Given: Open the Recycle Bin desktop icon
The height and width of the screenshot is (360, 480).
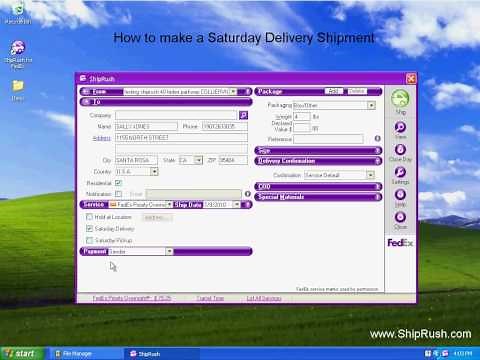Looking at the screenshot, I should click(x=18, y=14).
